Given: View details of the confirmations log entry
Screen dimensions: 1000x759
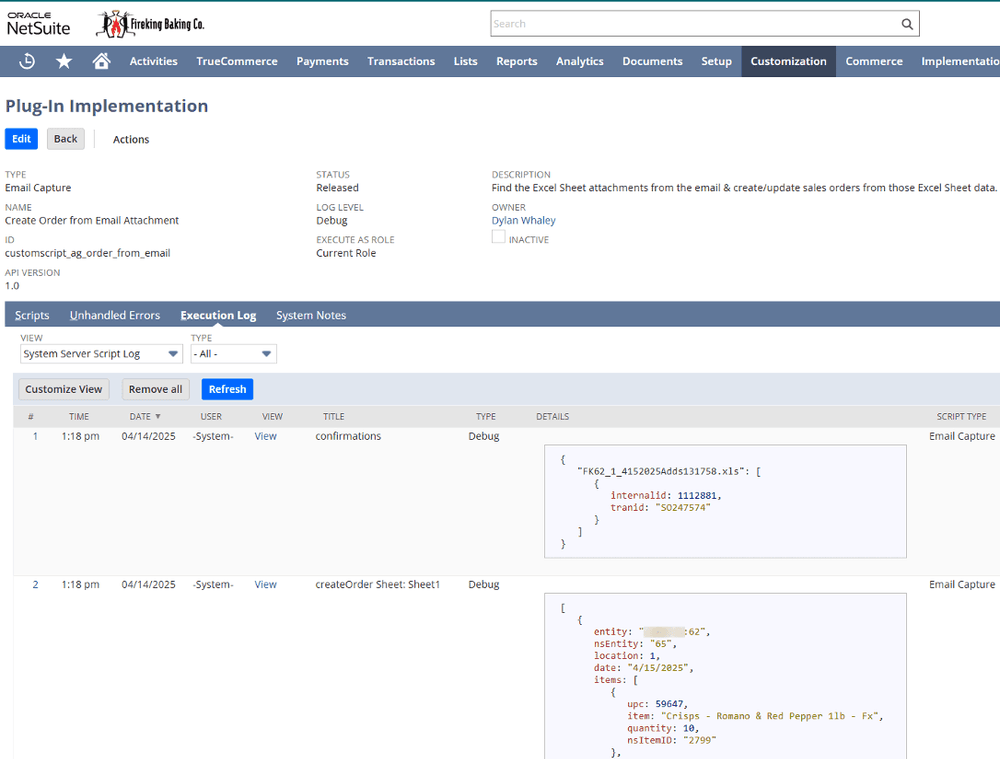Looking at the screenshot, I should pyautogui.click(x=265, y=436).
